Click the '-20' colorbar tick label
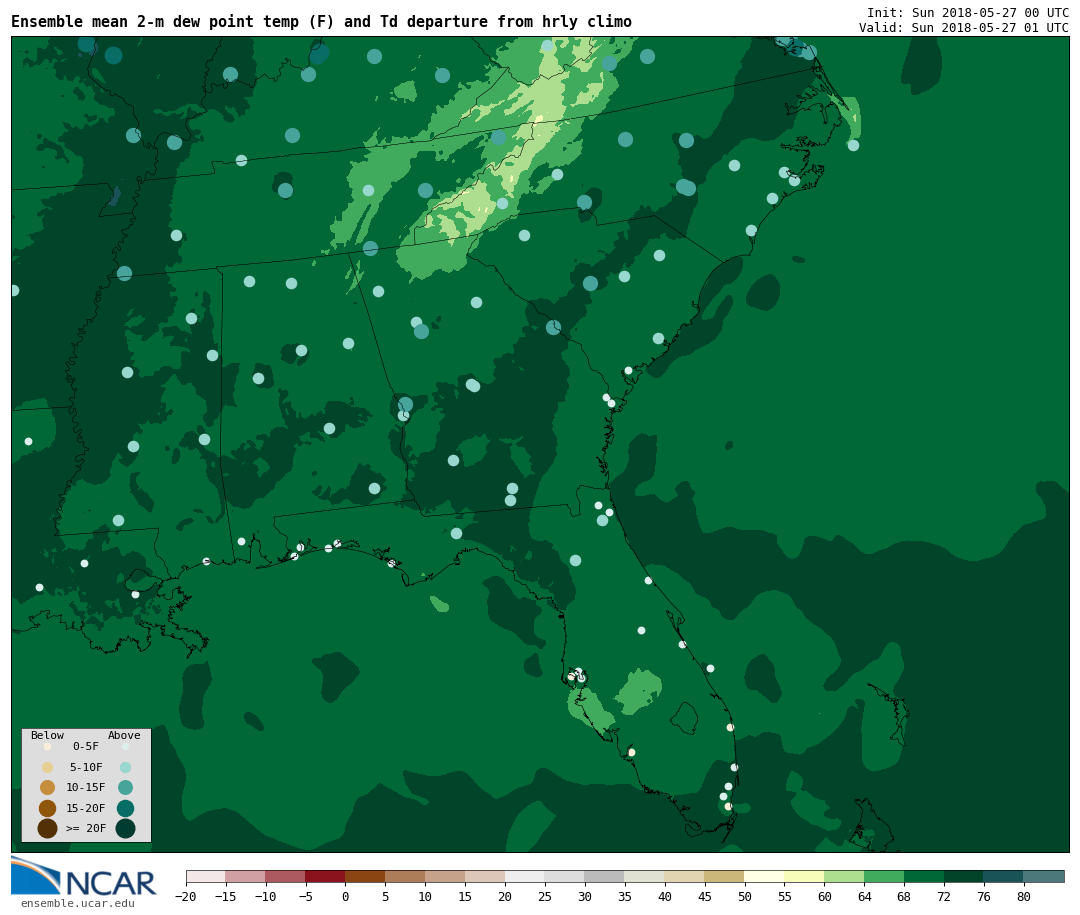Image resolution: width=1080 pixels, height=915 pixels. point(186,897)
